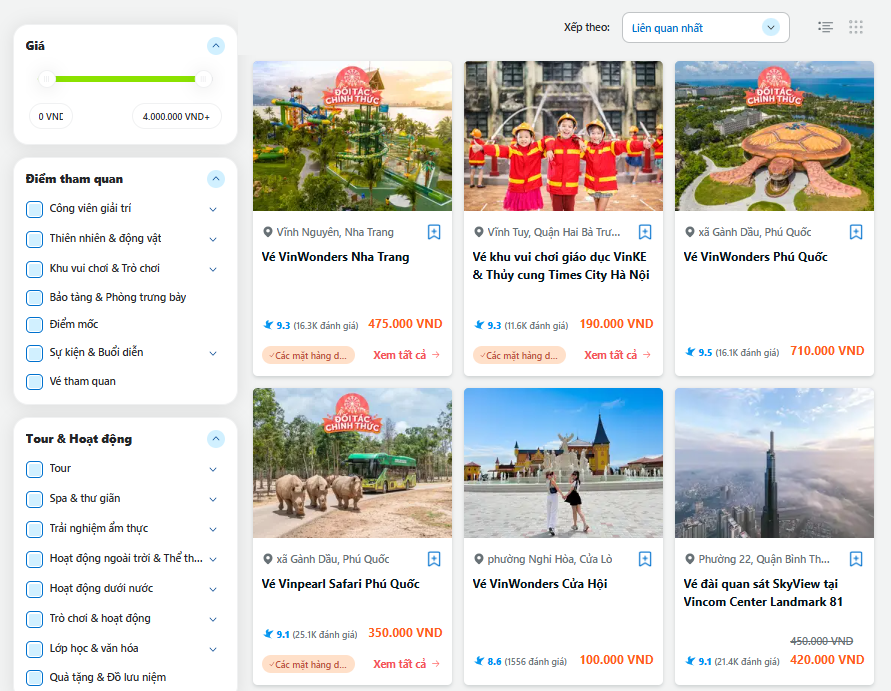Collapse the Tour & Hoạt động section

pos(216,439)
